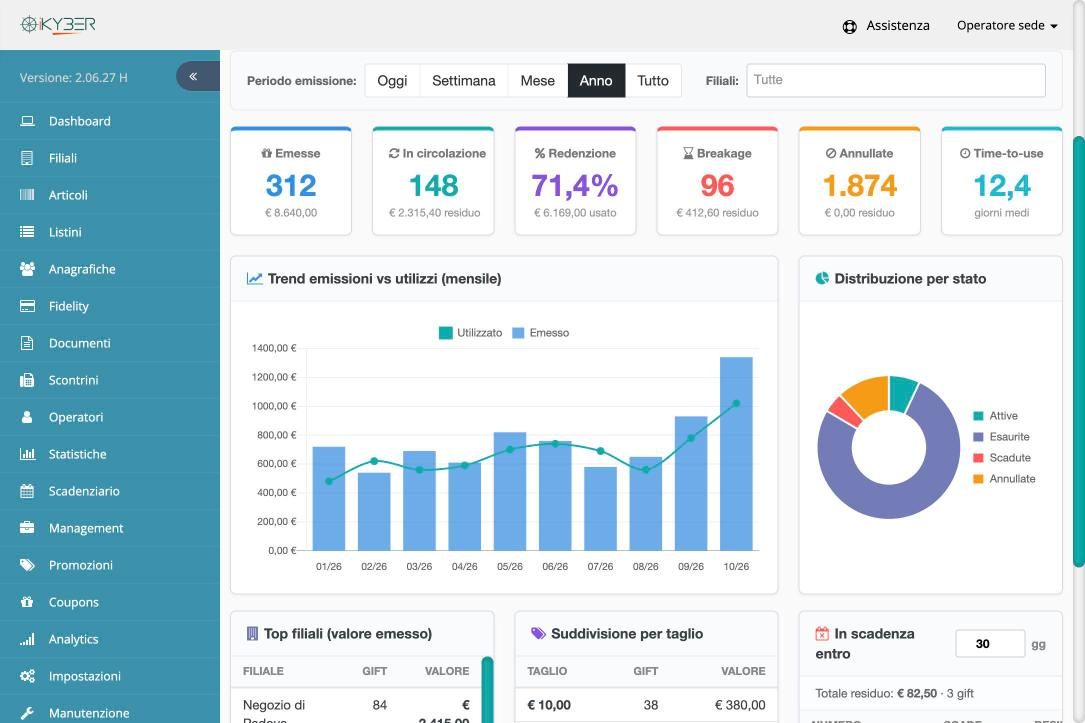1085x723 pixels.
Task: Select the Settimana period option
Action: (464, 80)
